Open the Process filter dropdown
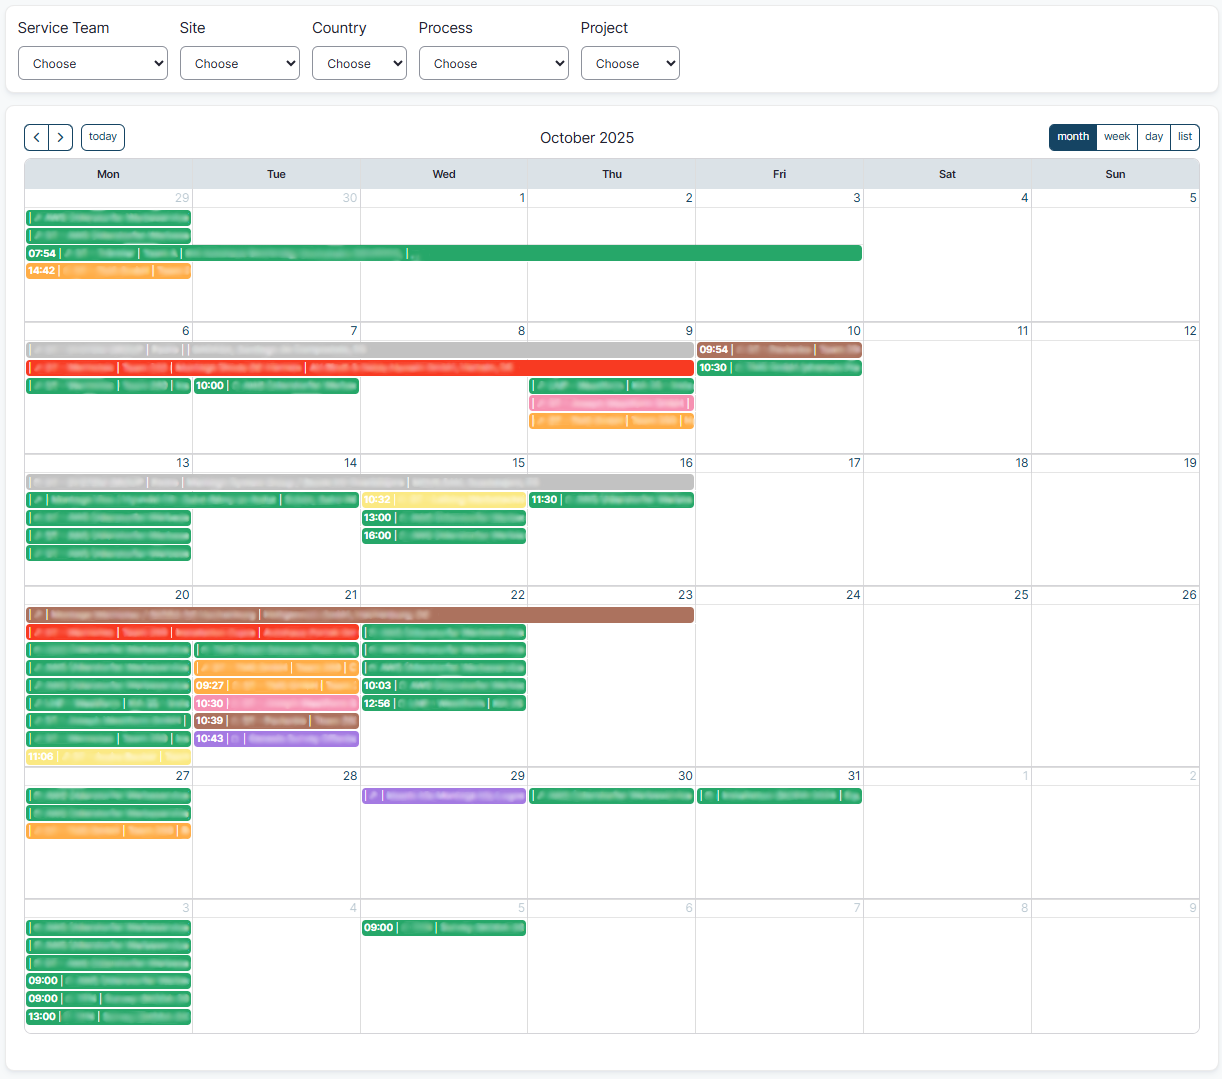This screenshot has width=1222, height=1079. pyautogui.click(x=493, y=62)
